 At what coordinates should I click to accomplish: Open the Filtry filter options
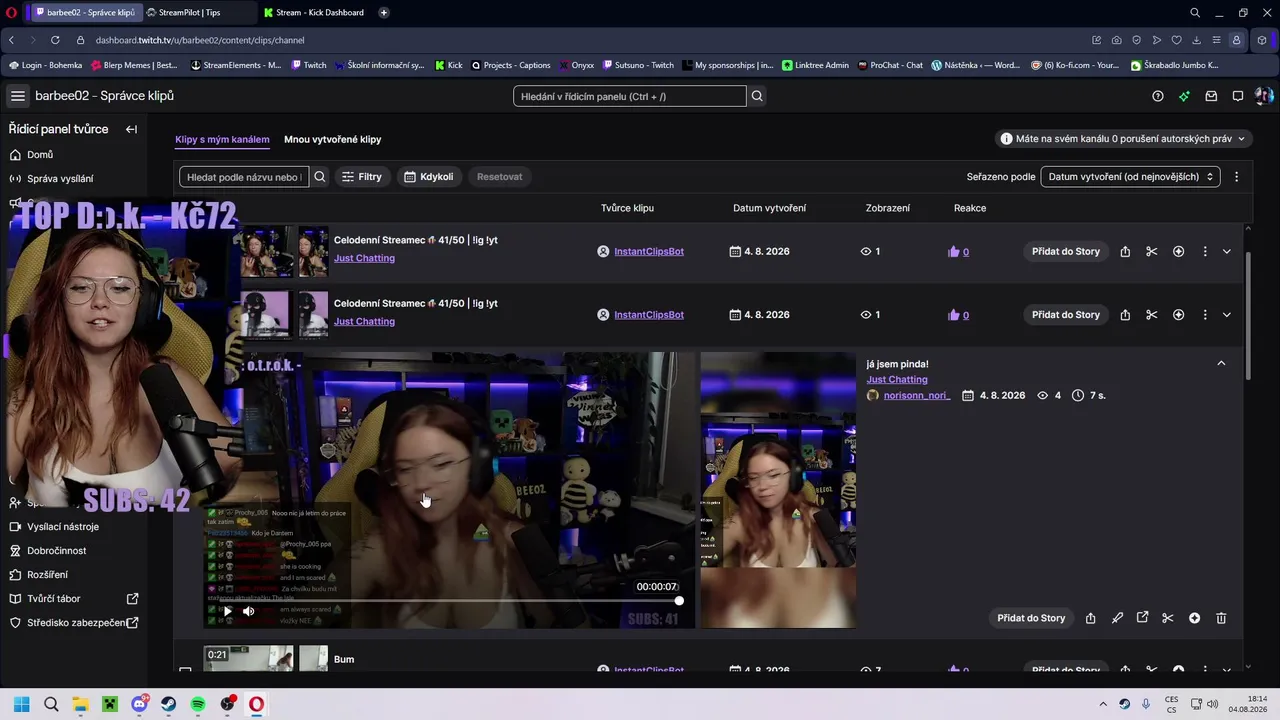pos(362,177)
